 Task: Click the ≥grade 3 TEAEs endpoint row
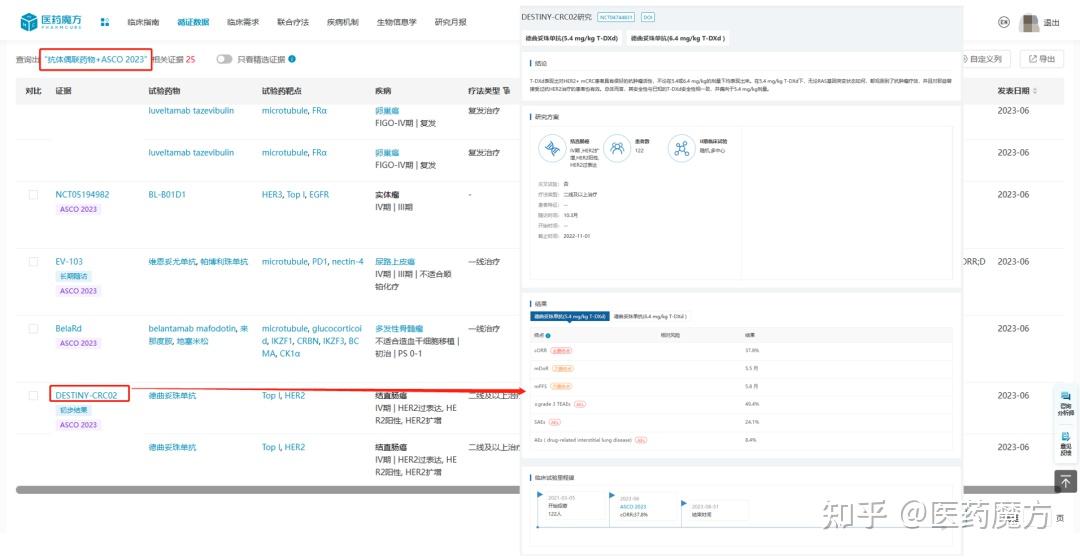[x=741, y=403]
